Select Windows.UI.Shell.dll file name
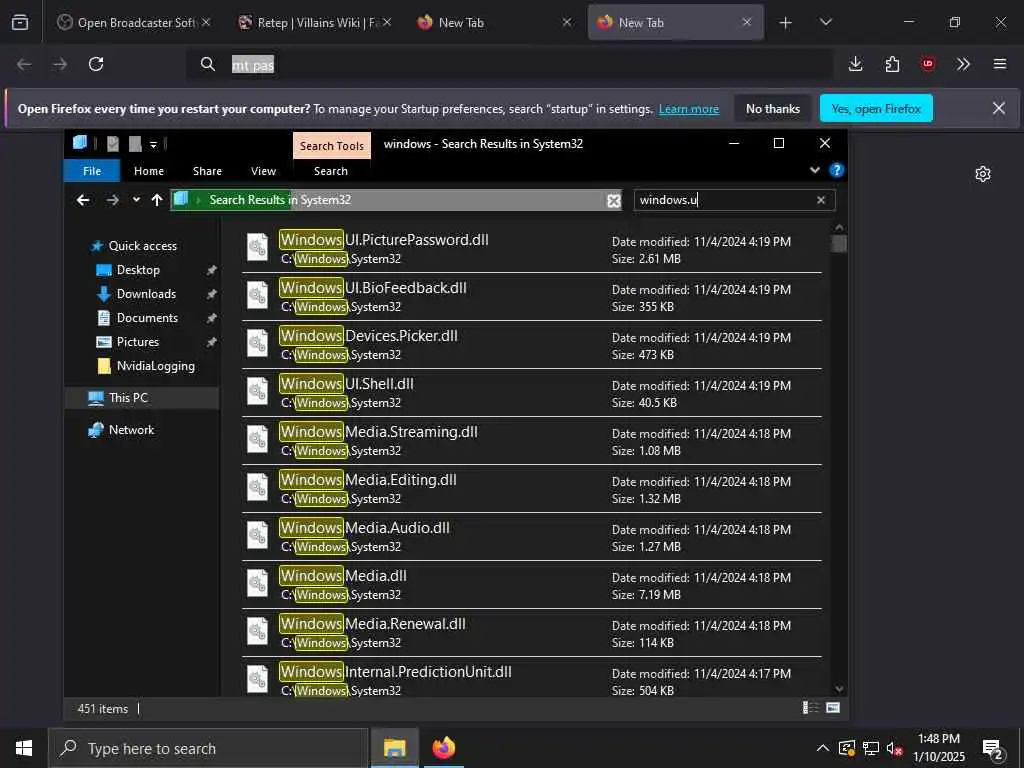Screen dimensions: 1024x768 [x=346, y=383]
